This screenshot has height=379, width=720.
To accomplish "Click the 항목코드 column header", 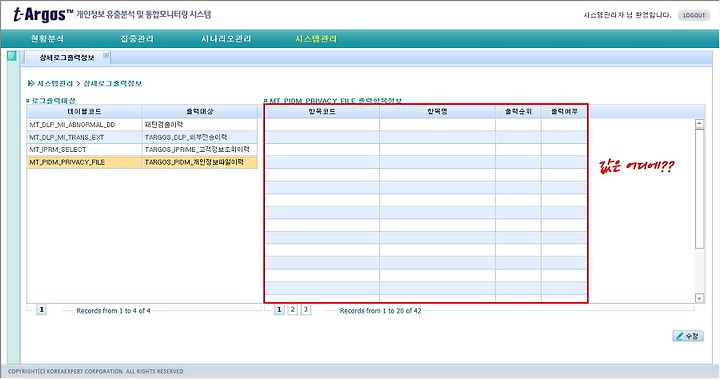I will [x=322, y=112].
